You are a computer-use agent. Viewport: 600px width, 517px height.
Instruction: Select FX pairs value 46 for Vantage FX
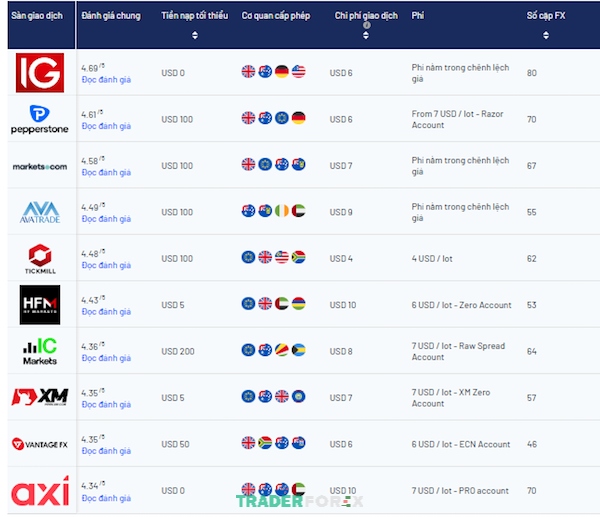click(x=532, y=444)
